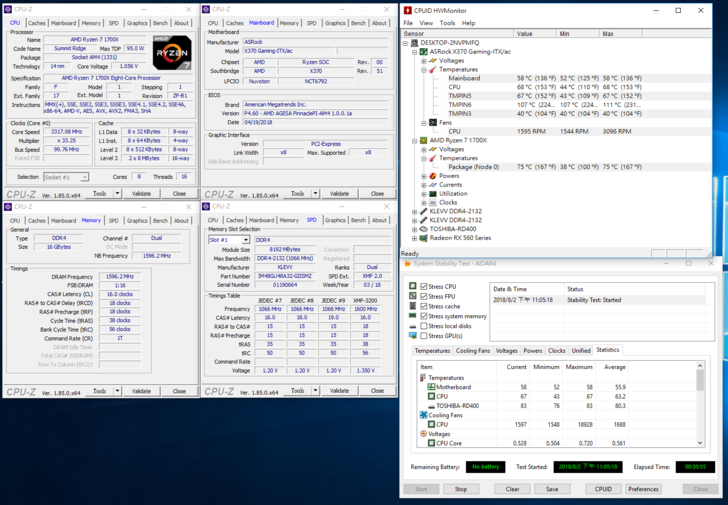Click the AMD Ryzen 7 1700X chip icon
728x505 pixels.
(423, 140)
